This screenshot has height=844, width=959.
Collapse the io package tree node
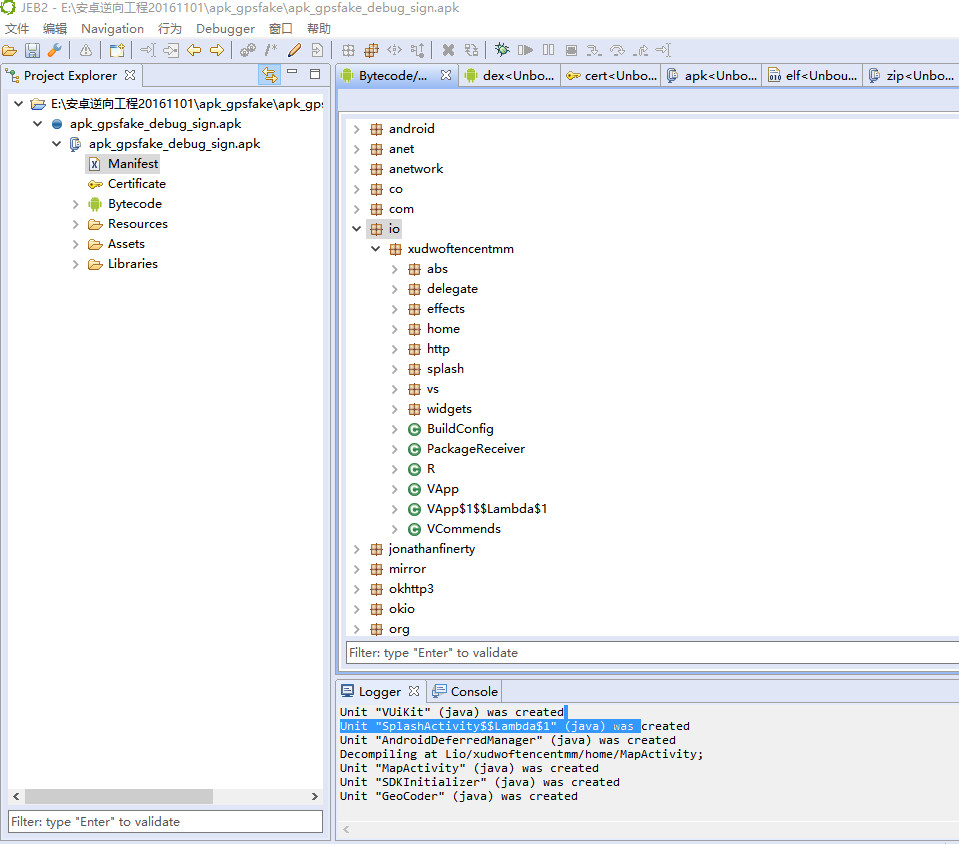pos(357,229)
